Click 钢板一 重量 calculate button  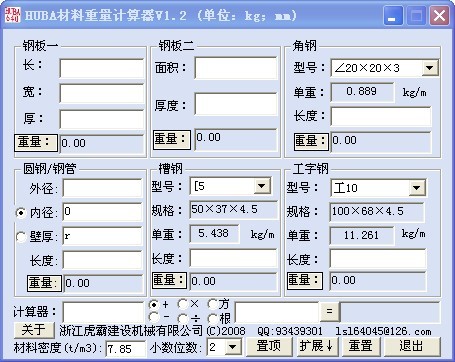point(36,143)
